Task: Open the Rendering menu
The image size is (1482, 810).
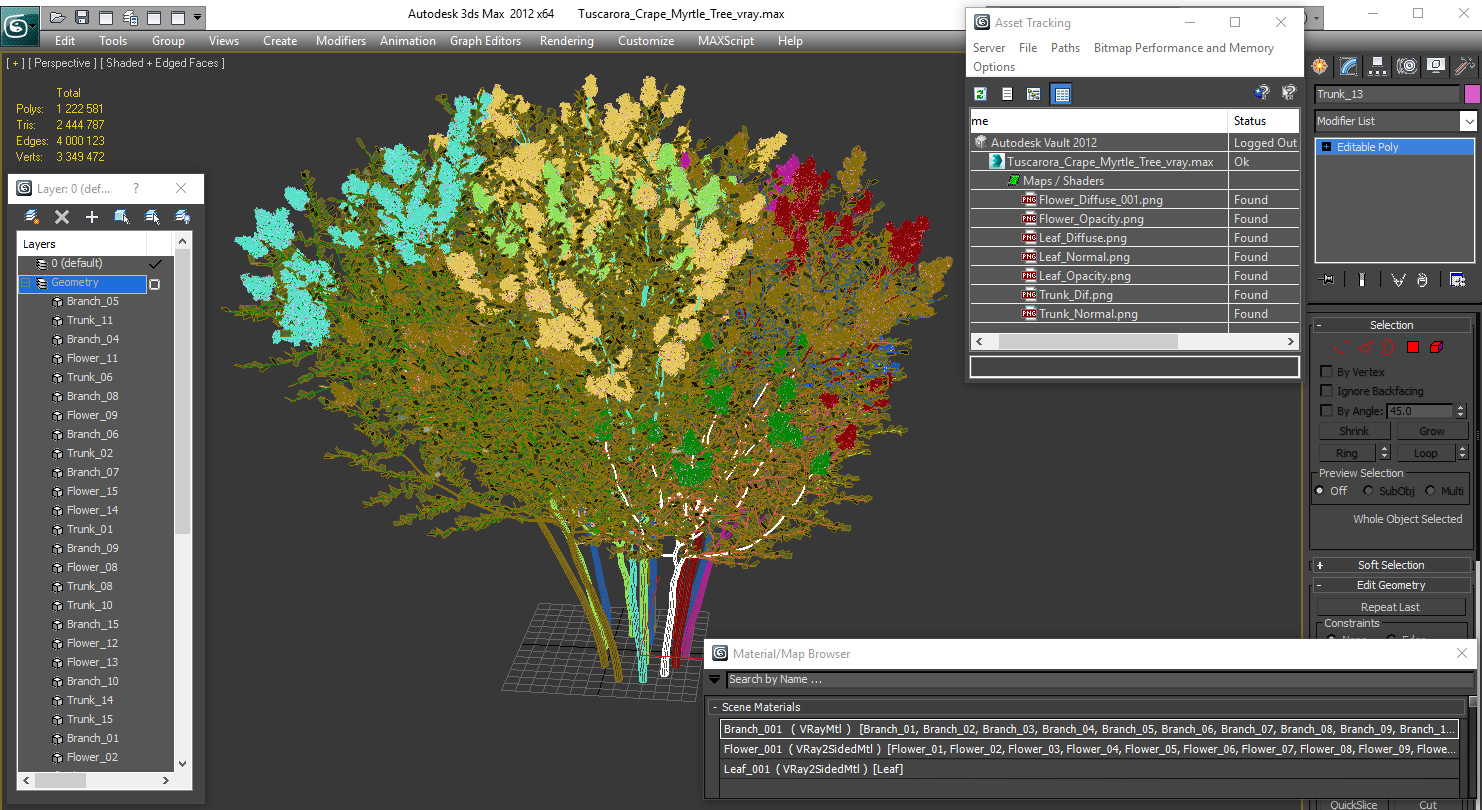Action: click(x=566, y=41)
